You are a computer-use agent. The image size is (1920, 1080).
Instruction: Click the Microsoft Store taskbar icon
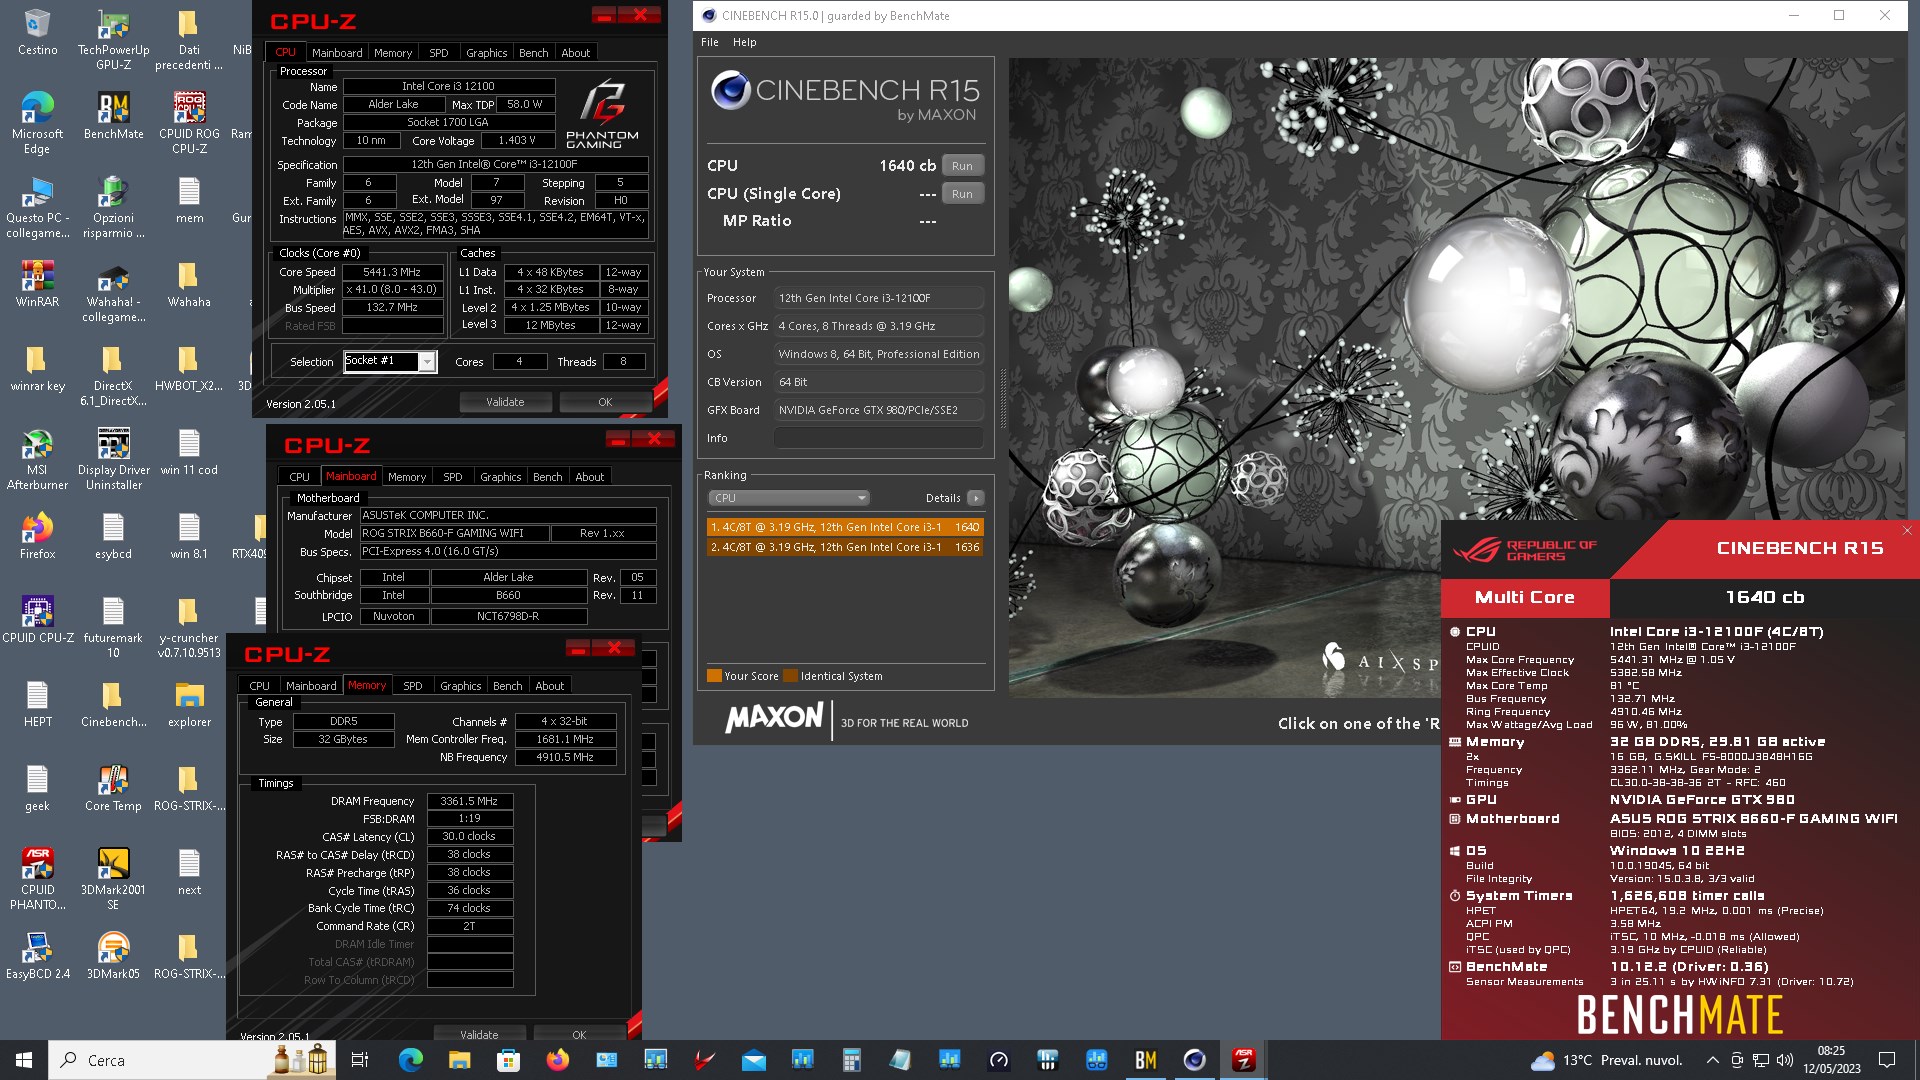point(508,1060)
